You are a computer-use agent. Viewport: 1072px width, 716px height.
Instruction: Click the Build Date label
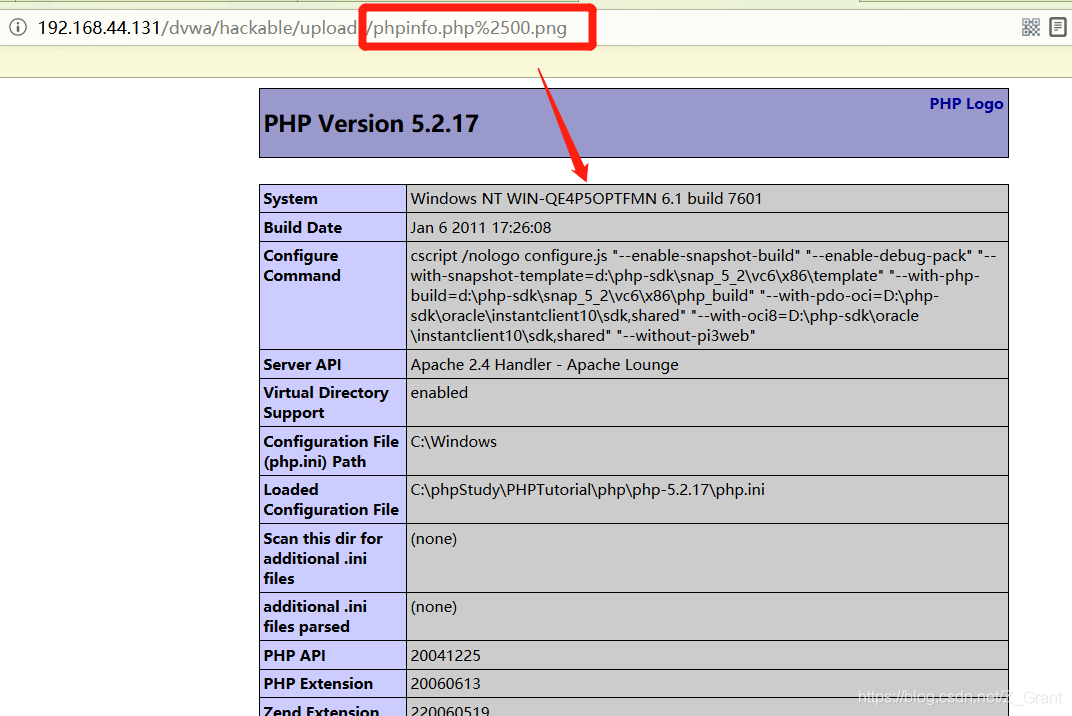(303, 228)
